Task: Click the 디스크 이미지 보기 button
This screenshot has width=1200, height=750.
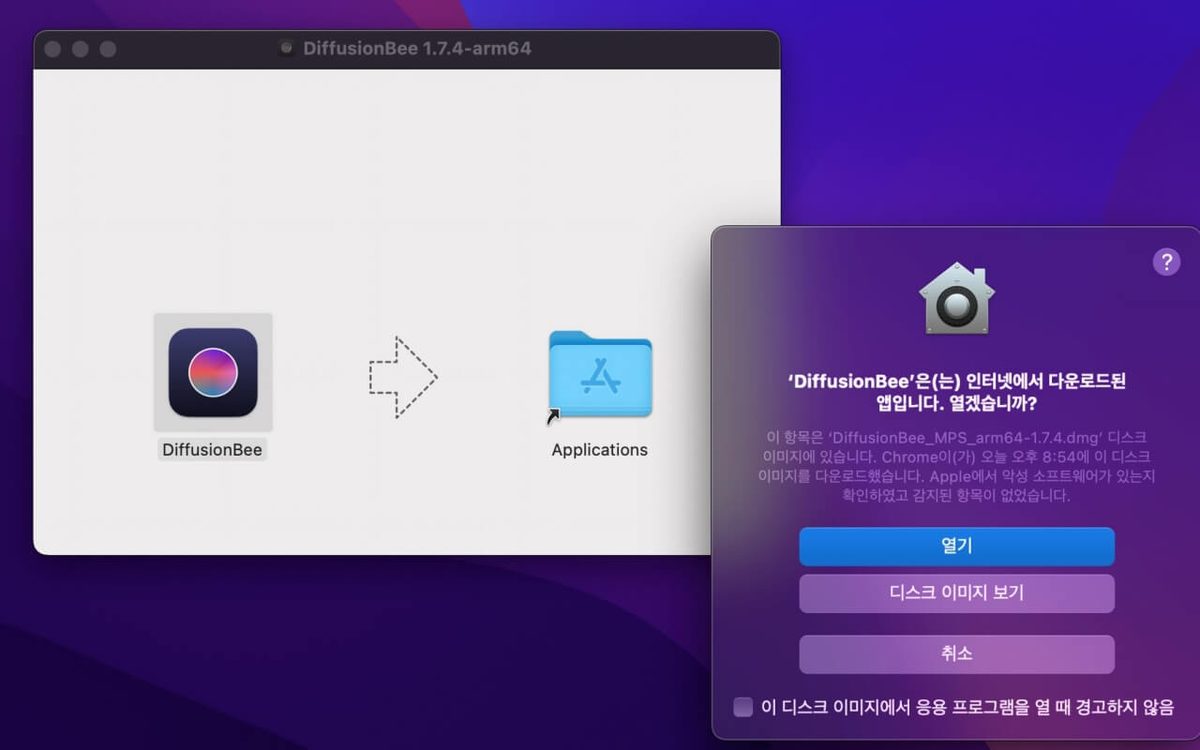Action: click(956, 593)
